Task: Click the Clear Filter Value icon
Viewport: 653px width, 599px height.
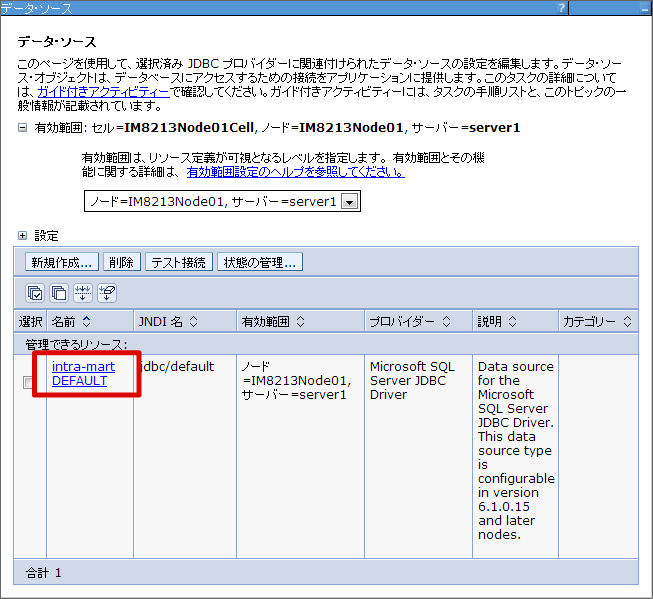Action: tap(106, 293)
